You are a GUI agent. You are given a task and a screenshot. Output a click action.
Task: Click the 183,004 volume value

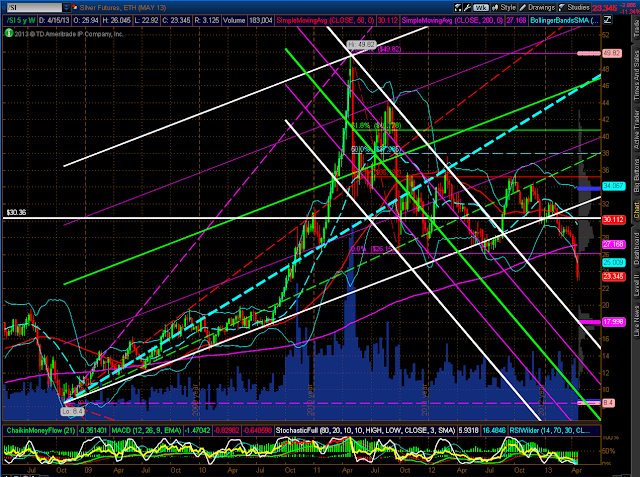tap(260, 20)
